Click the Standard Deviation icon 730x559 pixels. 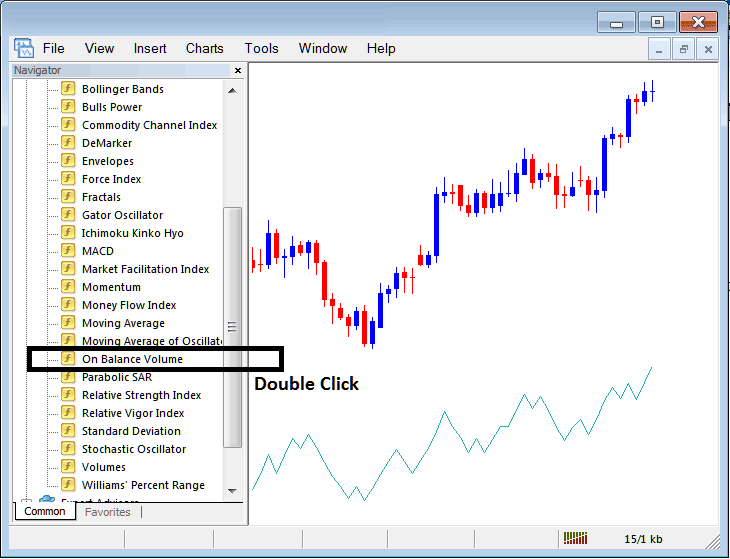(68, 431)
